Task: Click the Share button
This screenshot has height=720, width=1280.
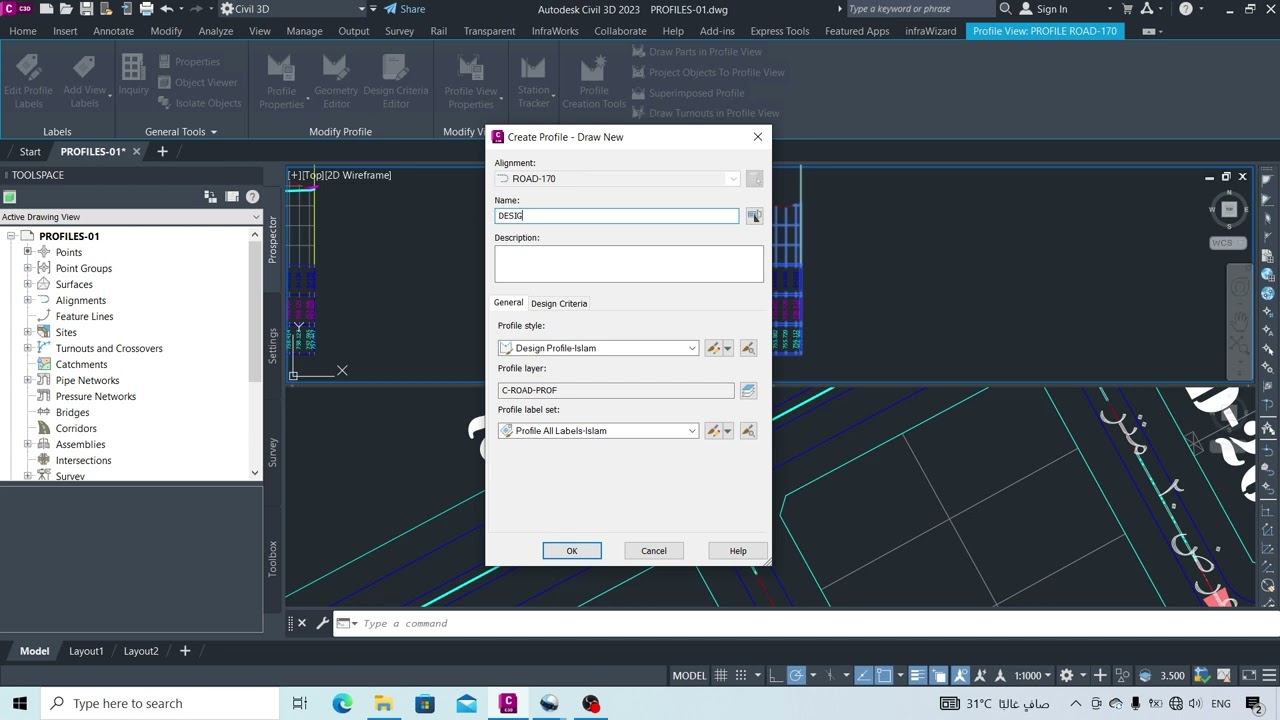Action: 405,9
